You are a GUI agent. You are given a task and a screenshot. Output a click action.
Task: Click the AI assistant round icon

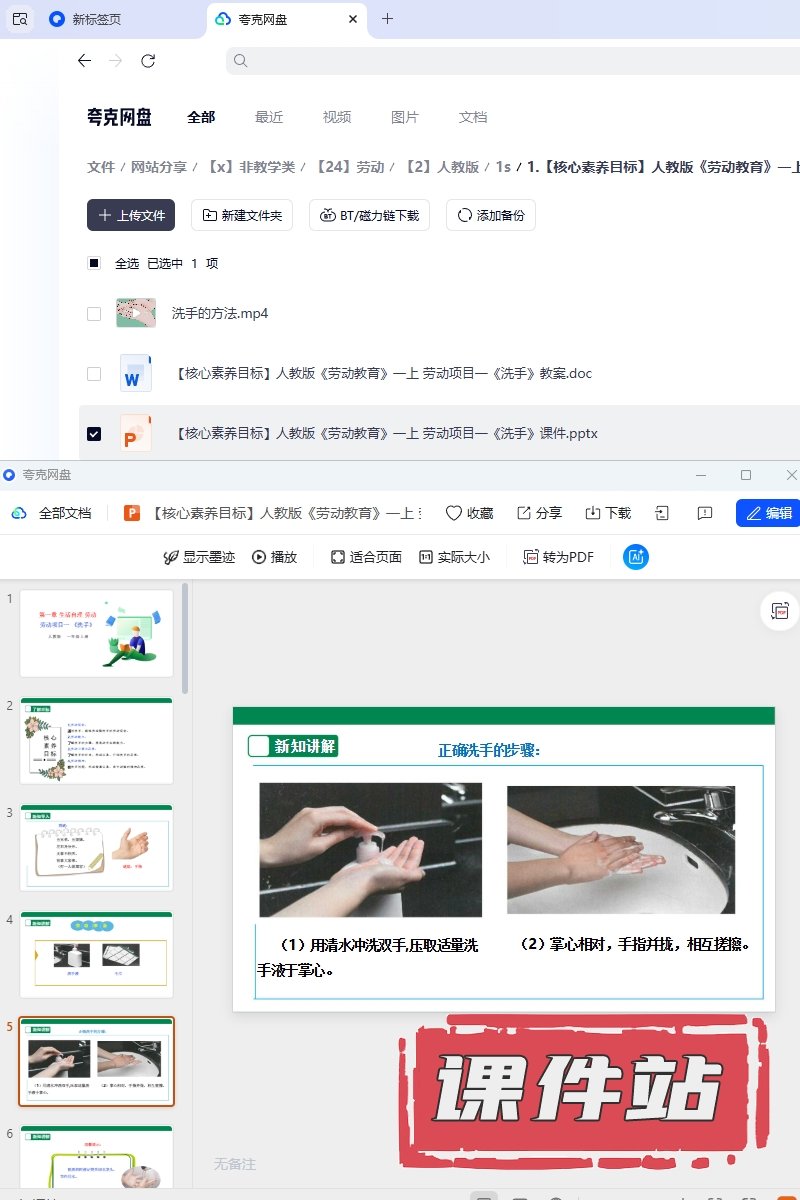635,557
